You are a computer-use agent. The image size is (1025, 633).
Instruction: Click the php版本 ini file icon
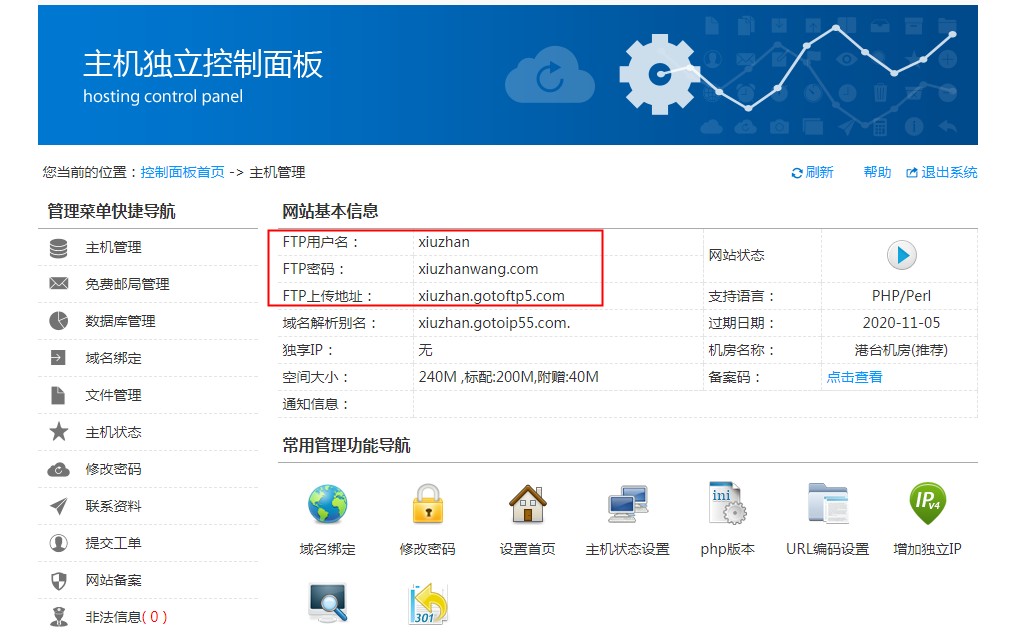coord(727,505)
